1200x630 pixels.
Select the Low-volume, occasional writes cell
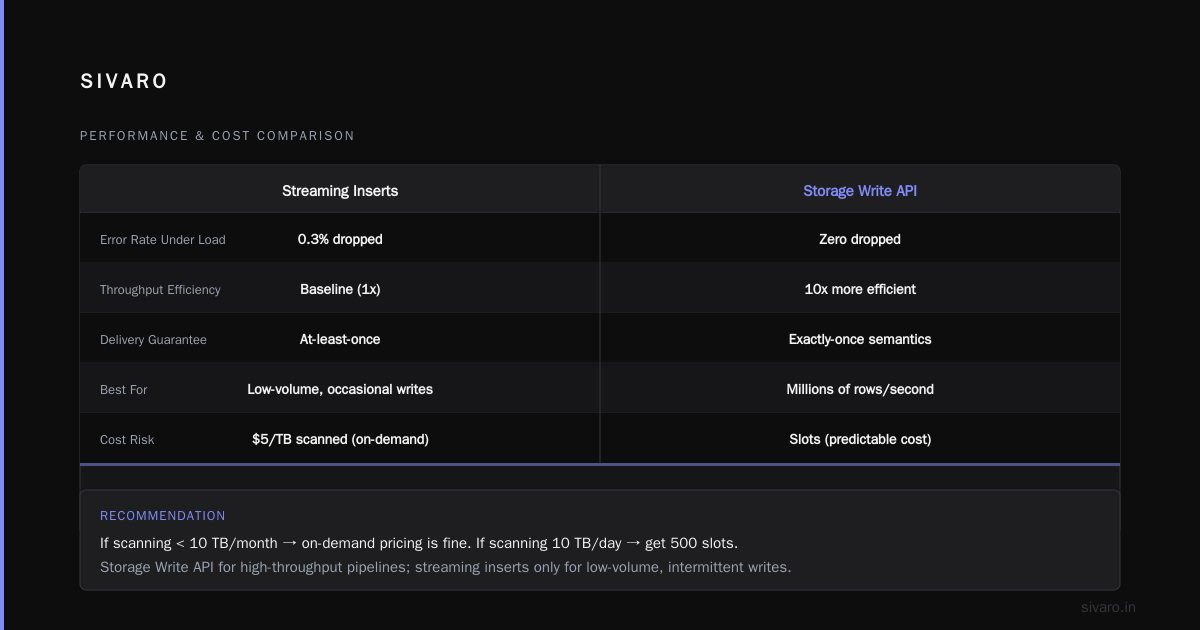coord(340,389)
